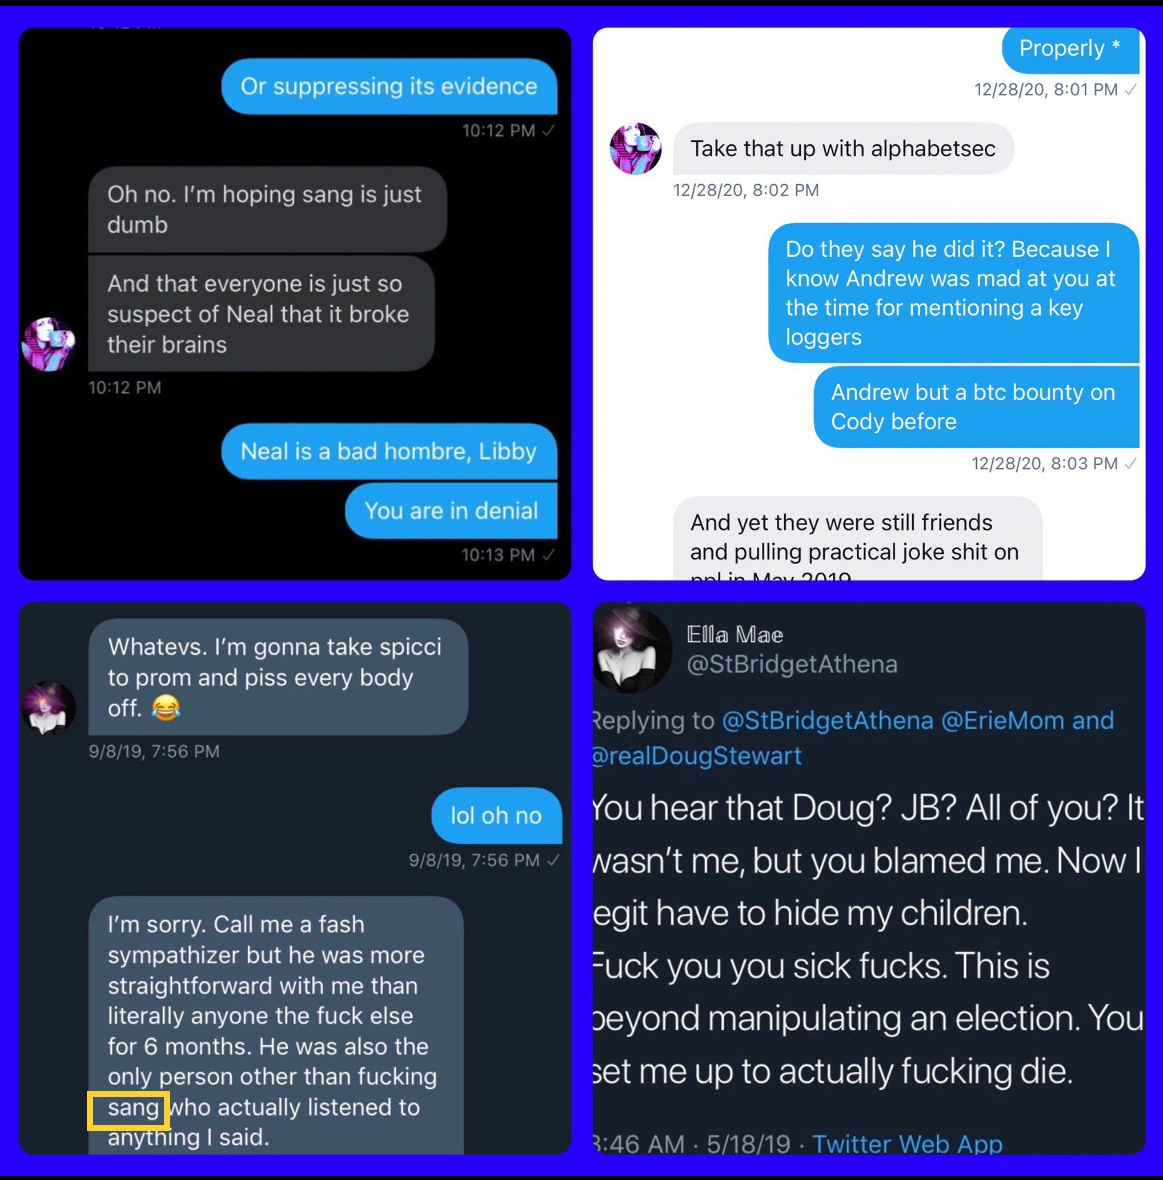Viewport: 1163px width, 1180px height.
Task: Click the laughing emoji in the prom message
Action: click(x=166, y=707)
